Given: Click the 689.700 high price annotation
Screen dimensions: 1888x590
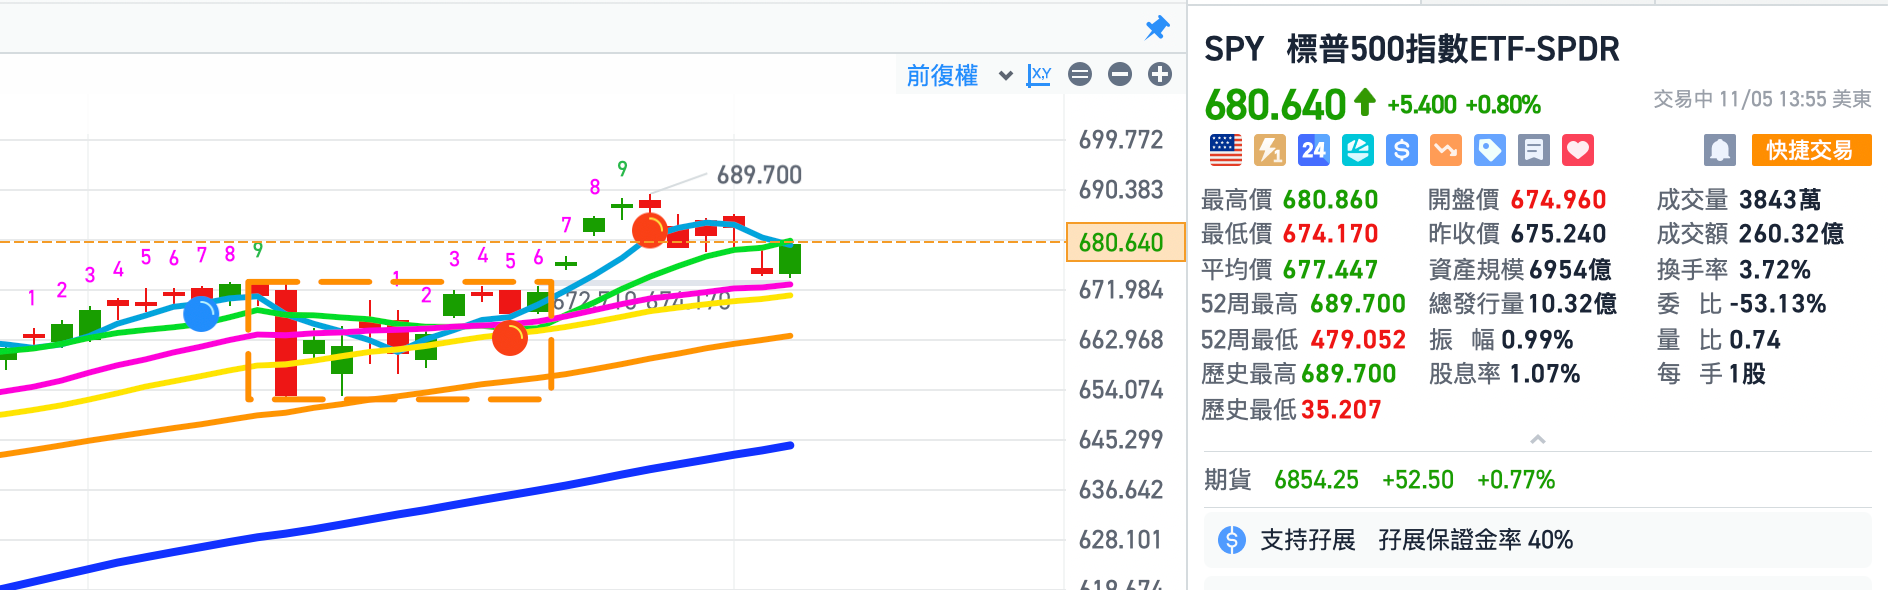Looking at the screenshot, I should (759, 175).
